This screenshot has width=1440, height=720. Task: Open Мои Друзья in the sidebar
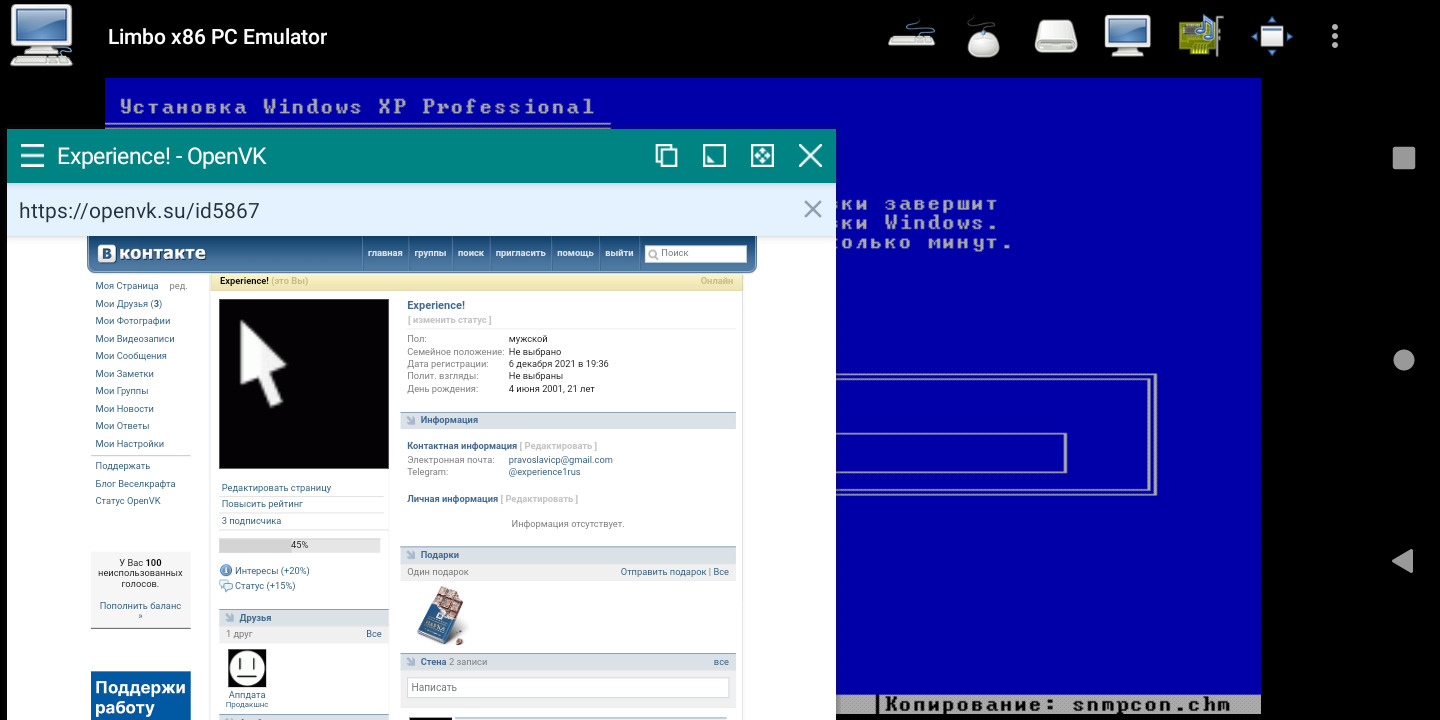pyautogui.click(x=128, y=304)
